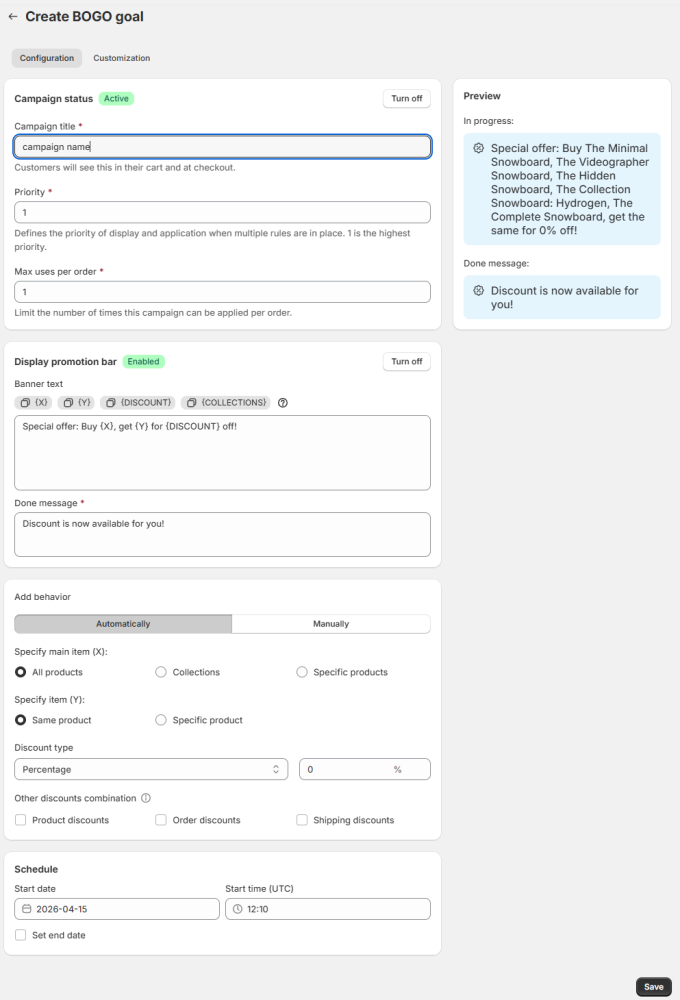The height and width of the screenshot is (1000, 680).
Task: Click the clock icon in Start time
Action: (x=238, y=909)
